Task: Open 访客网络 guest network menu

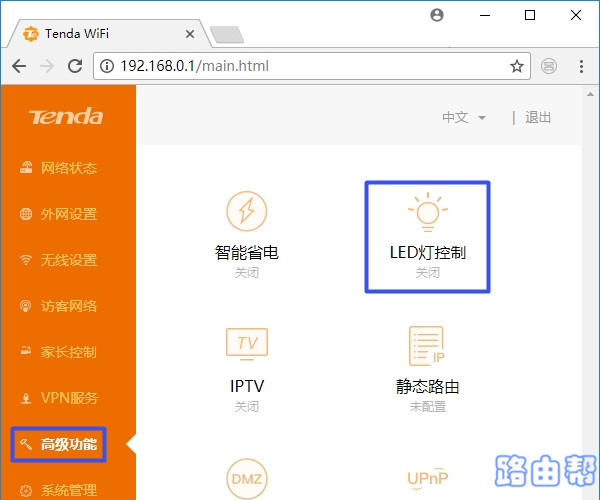Action: tap(68, 306)
